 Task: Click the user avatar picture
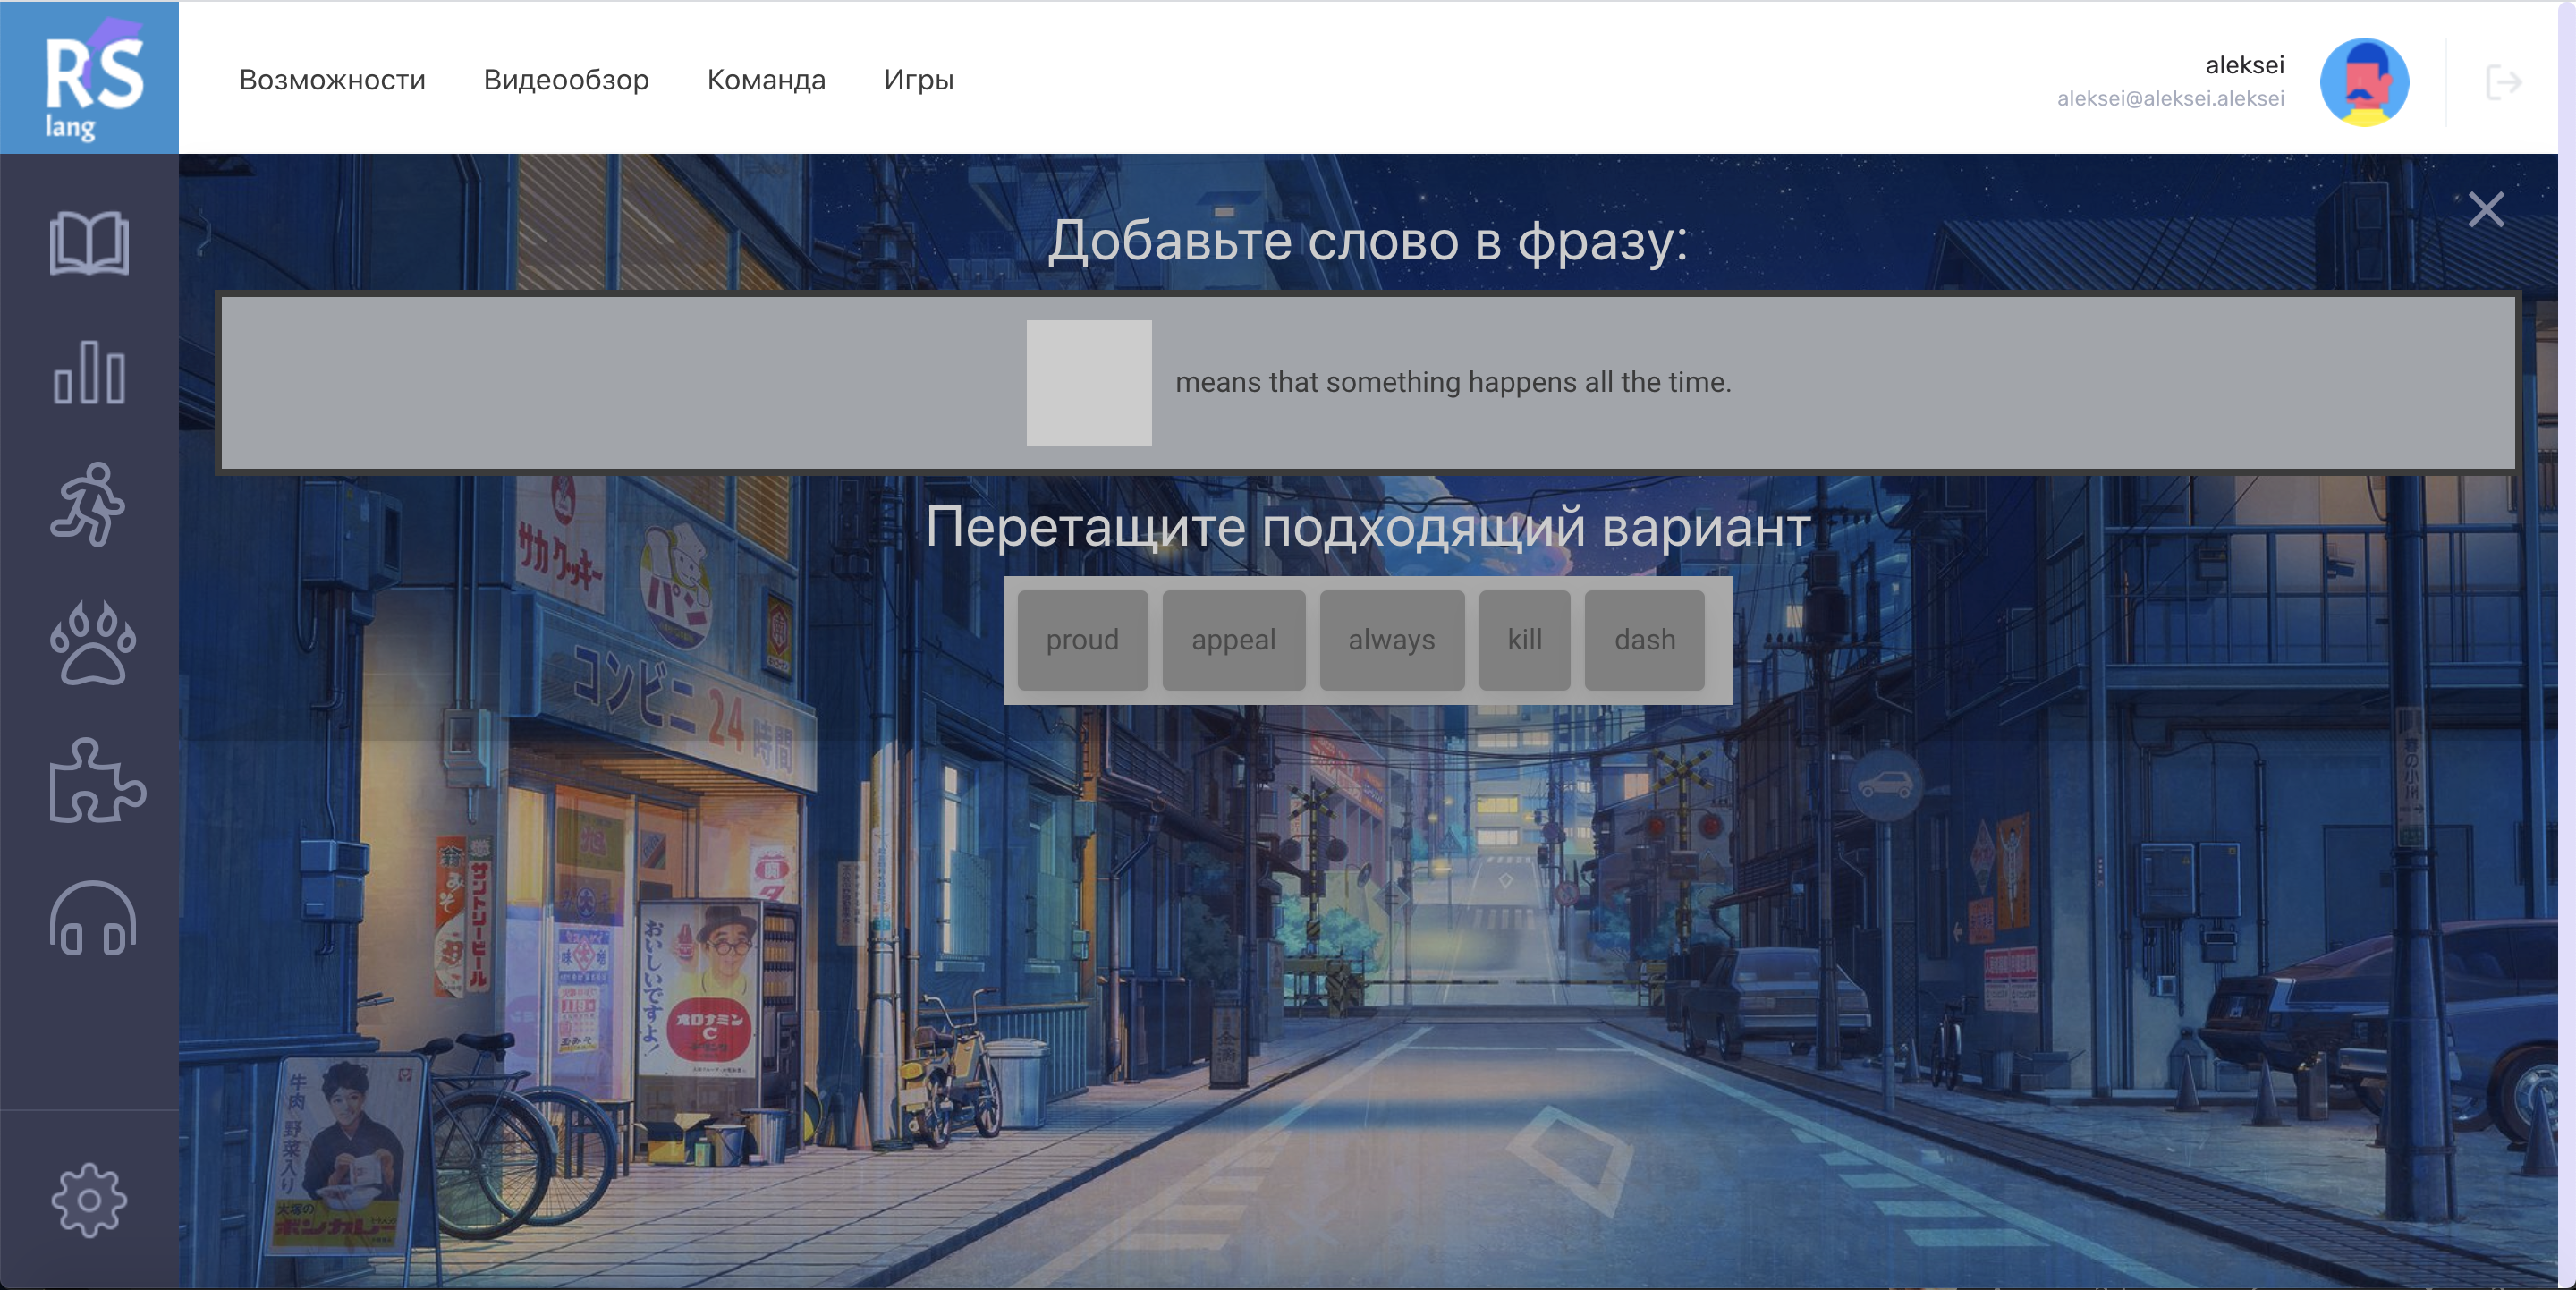pyautogui.click(x=2364, y=82)
